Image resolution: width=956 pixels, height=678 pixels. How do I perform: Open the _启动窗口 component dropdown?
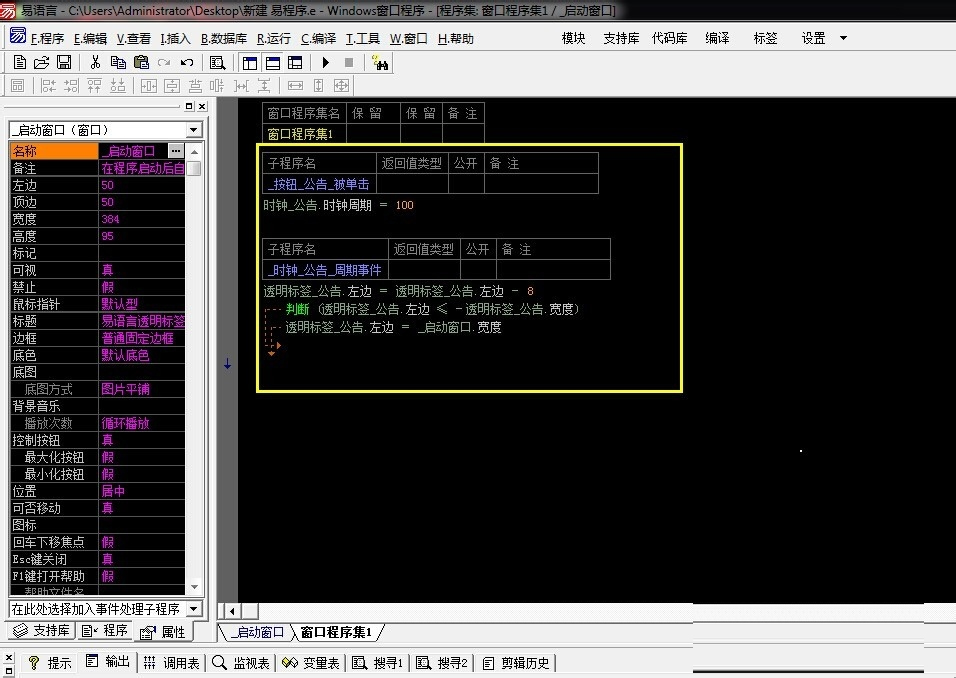click(x=194, y=130)
